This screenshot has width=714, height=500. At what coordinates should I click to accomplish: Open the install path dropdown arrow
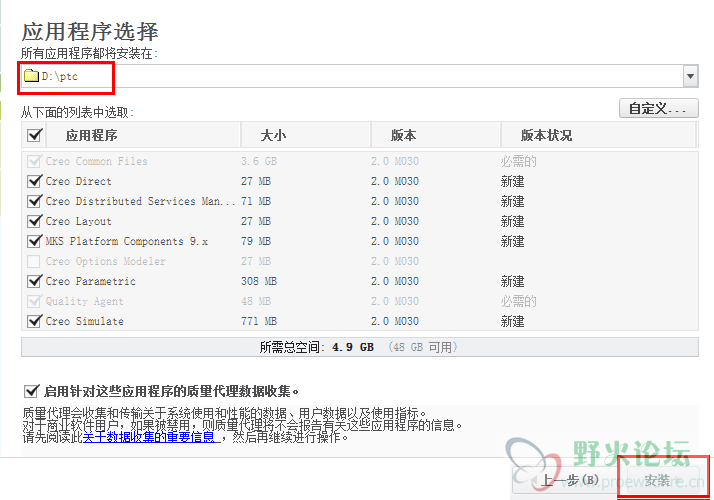coord(690,76)
